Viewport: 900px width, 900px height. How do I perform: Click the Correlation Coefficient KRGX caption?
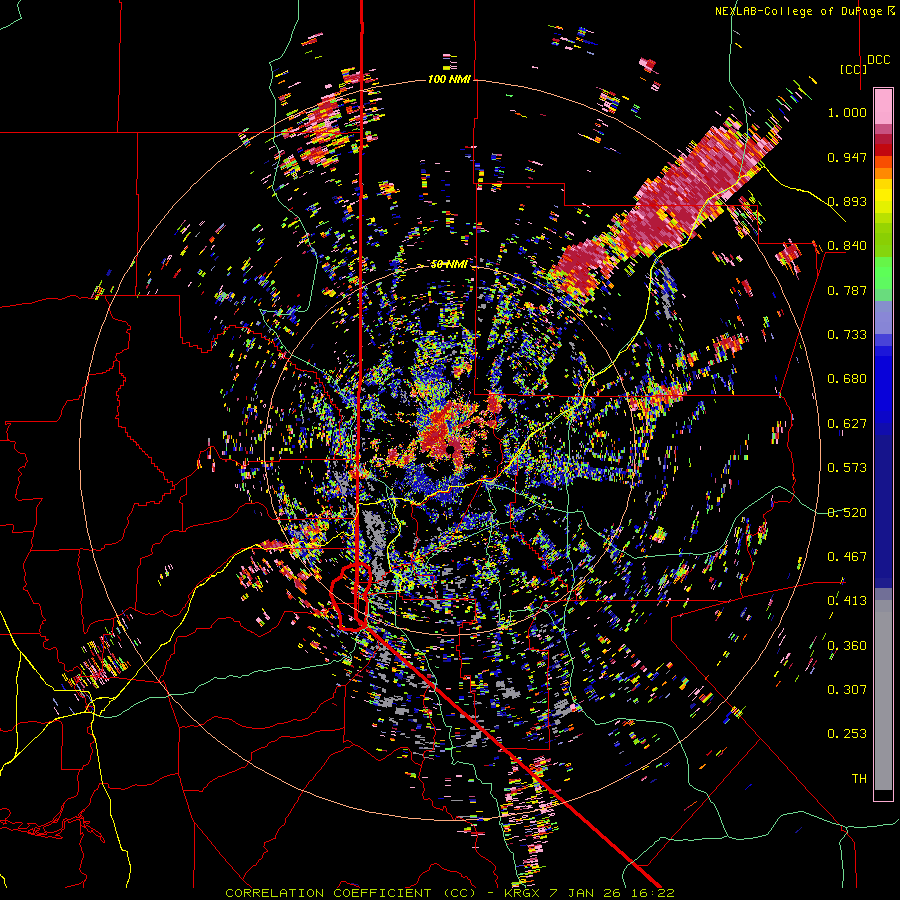[449, 893]
